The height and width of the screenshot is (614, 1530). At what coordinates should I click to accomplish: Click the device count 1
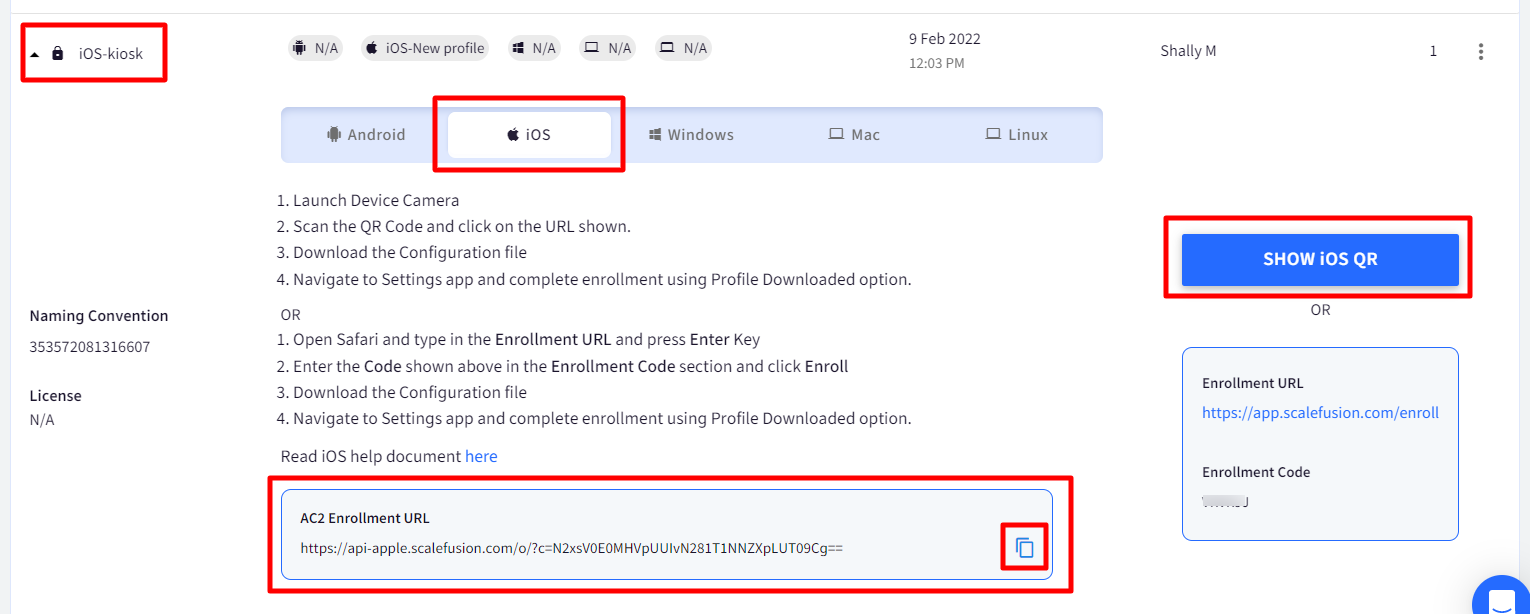(1433, 51)
